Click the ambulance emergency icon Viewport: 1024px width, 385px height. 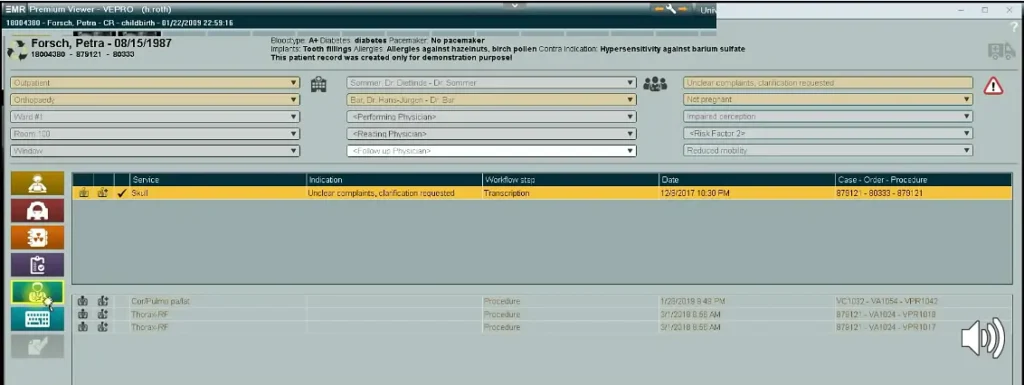pyautogui.click(x=1001, y=51)
